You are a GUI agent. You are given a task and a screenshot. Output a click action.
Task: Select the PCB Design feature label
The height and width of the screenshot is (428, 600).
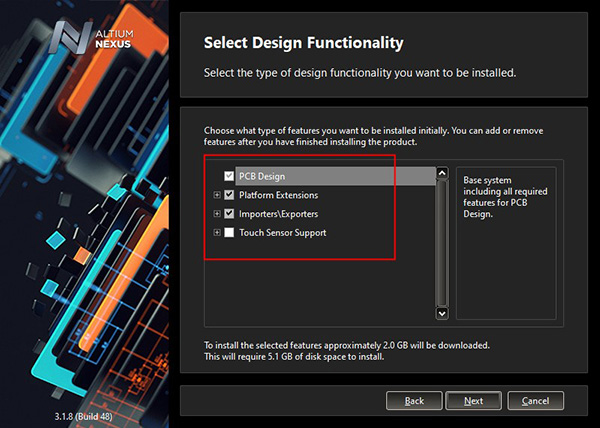coord(262,177)
